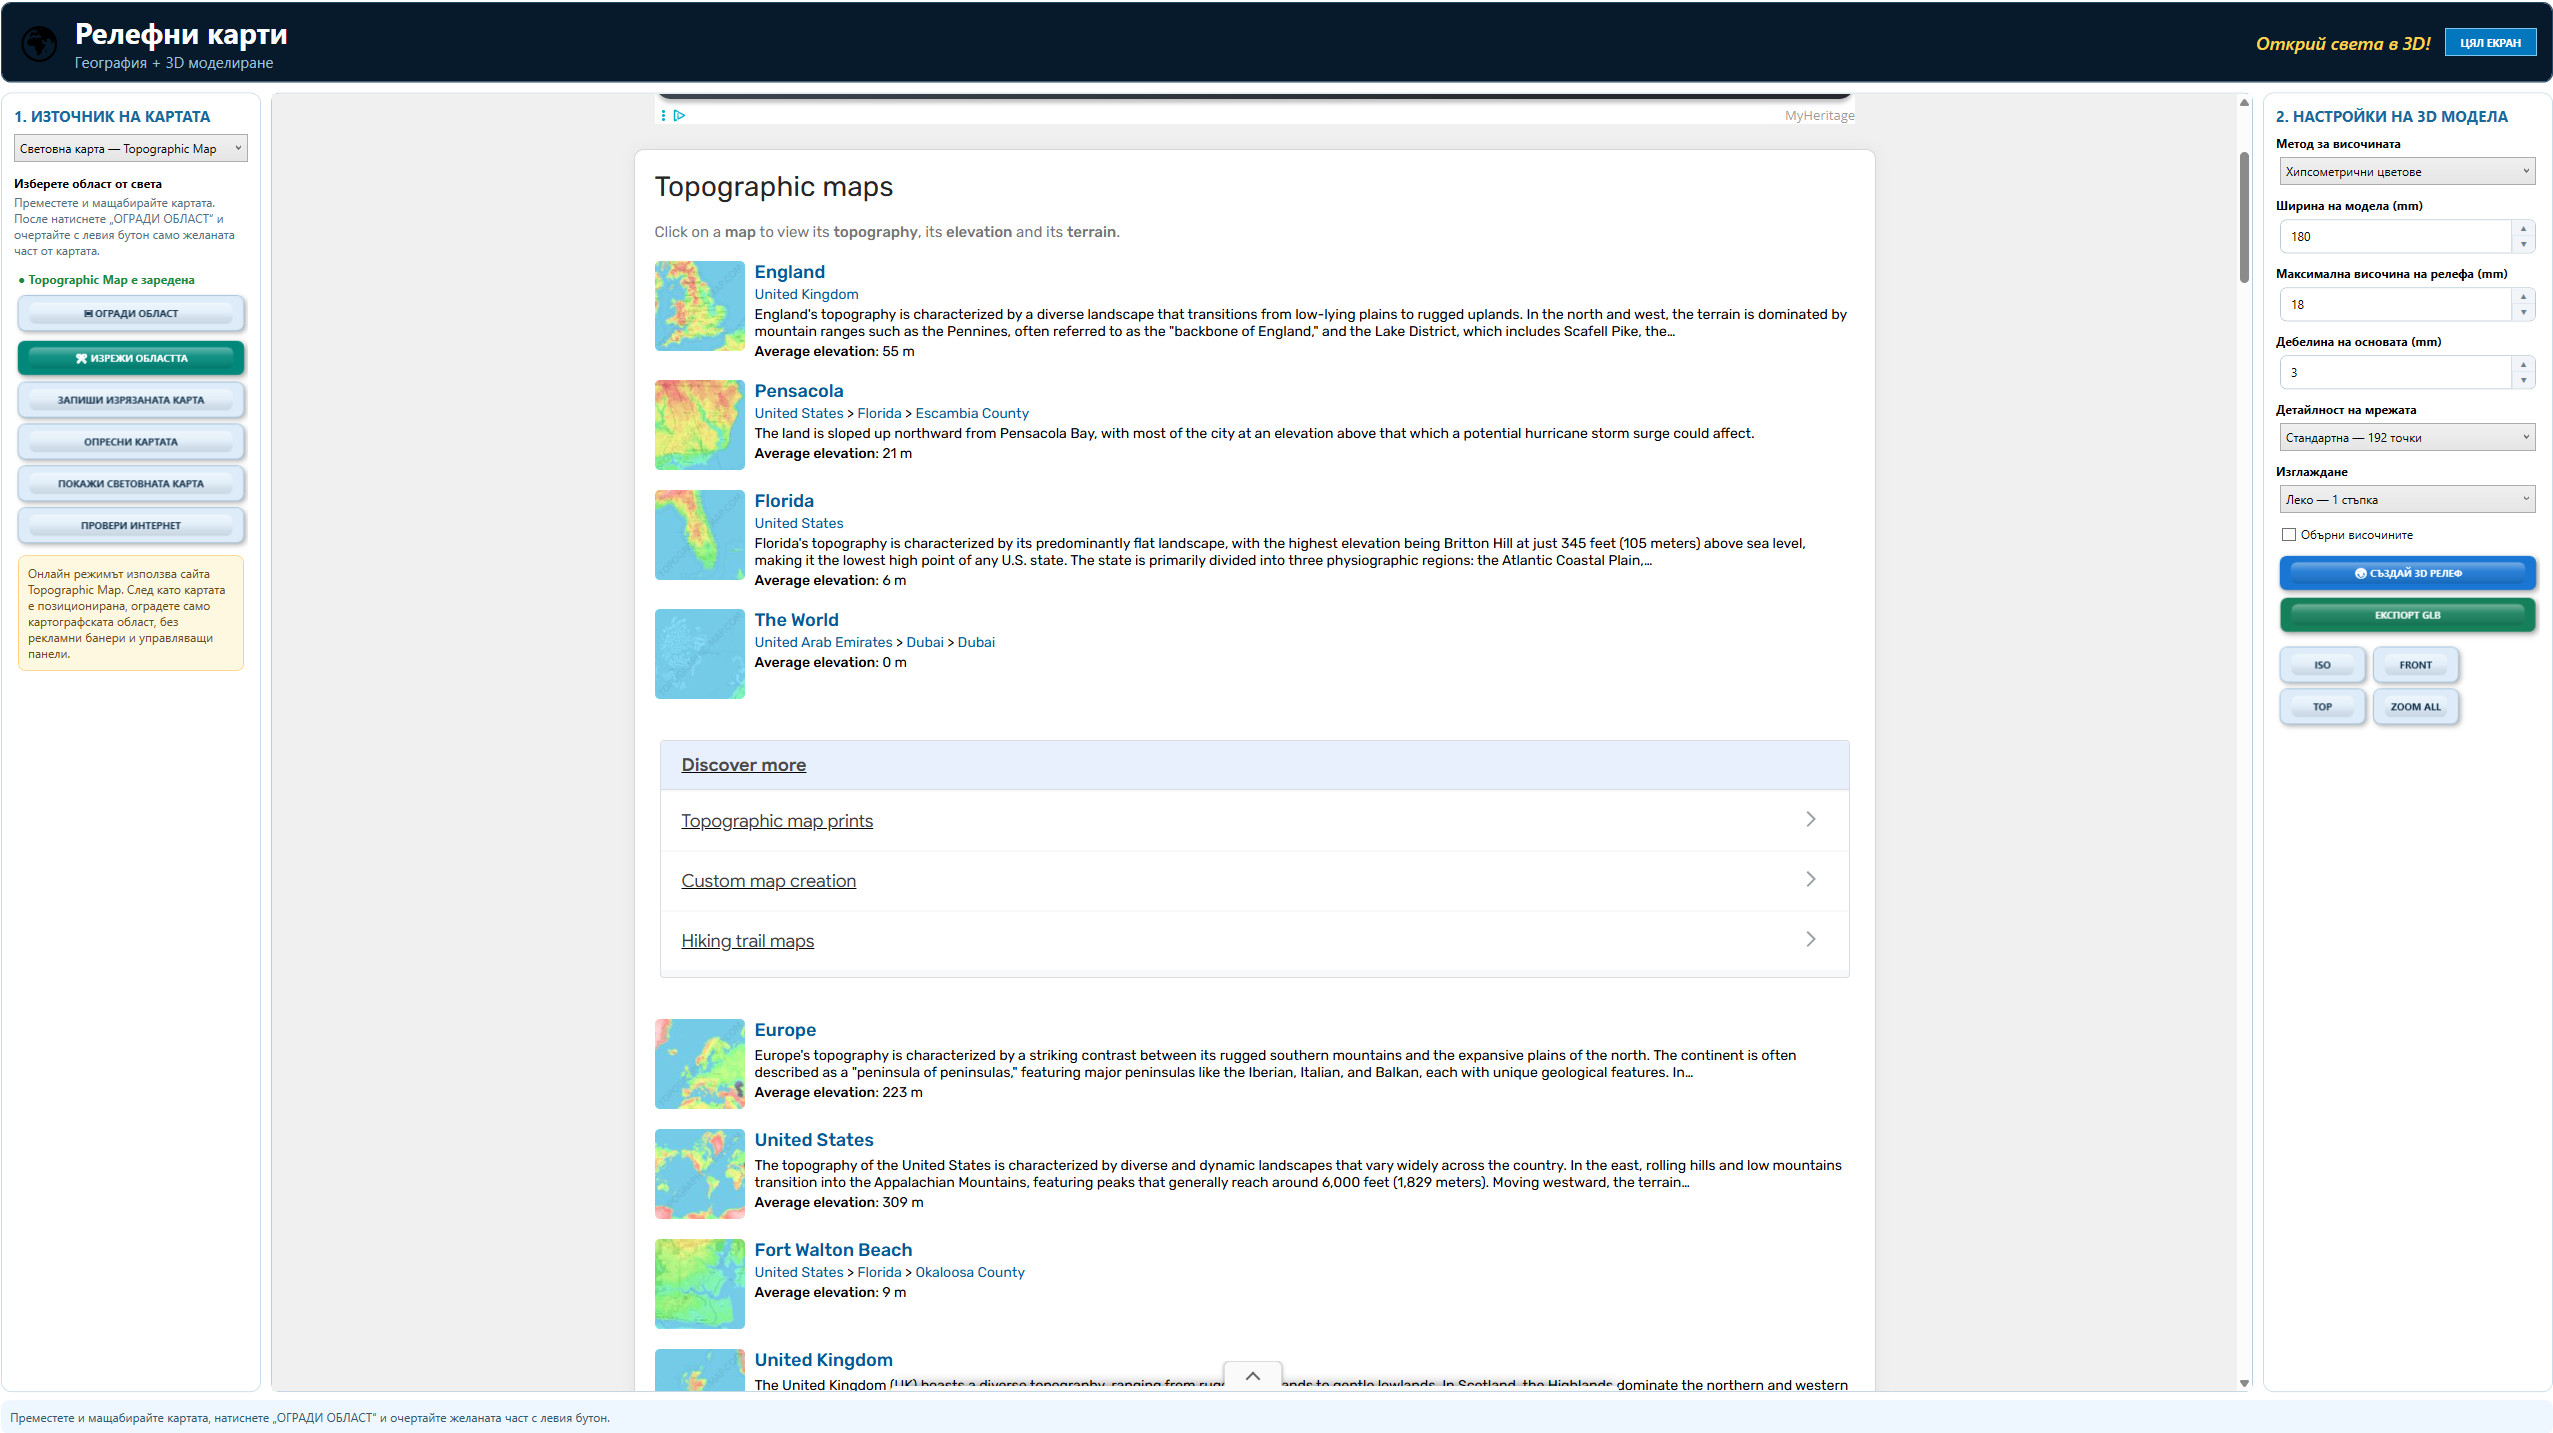Click ЗАПИШИ ИЗРЯЗАНАТА КАРТА button
Screen dimensions: 2553x1433
131,400
